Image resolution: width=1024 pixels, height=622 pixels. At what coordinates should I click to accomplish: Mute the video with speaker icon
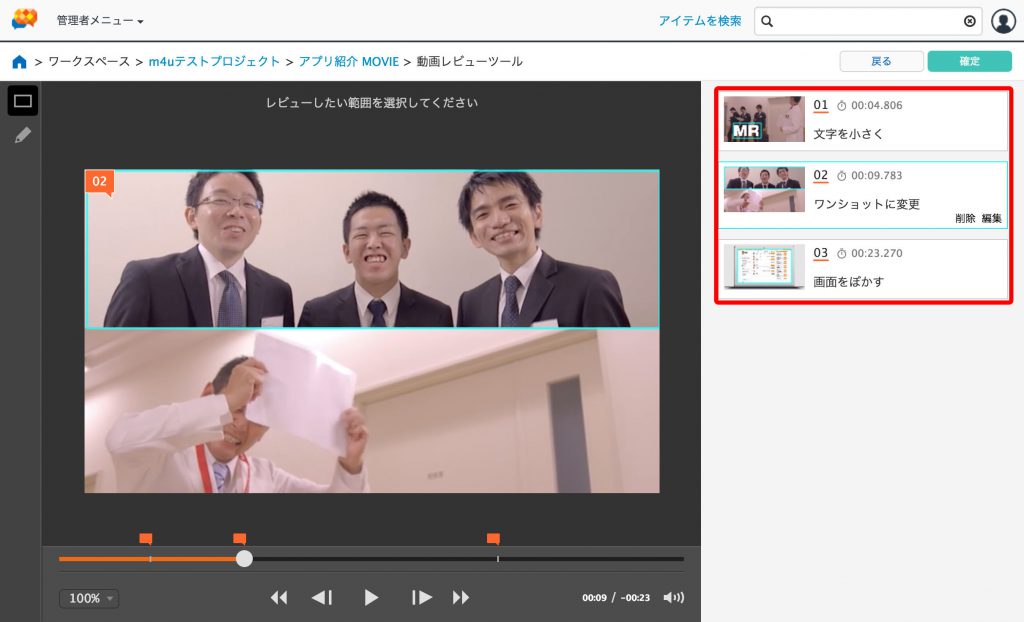(673, 598)
